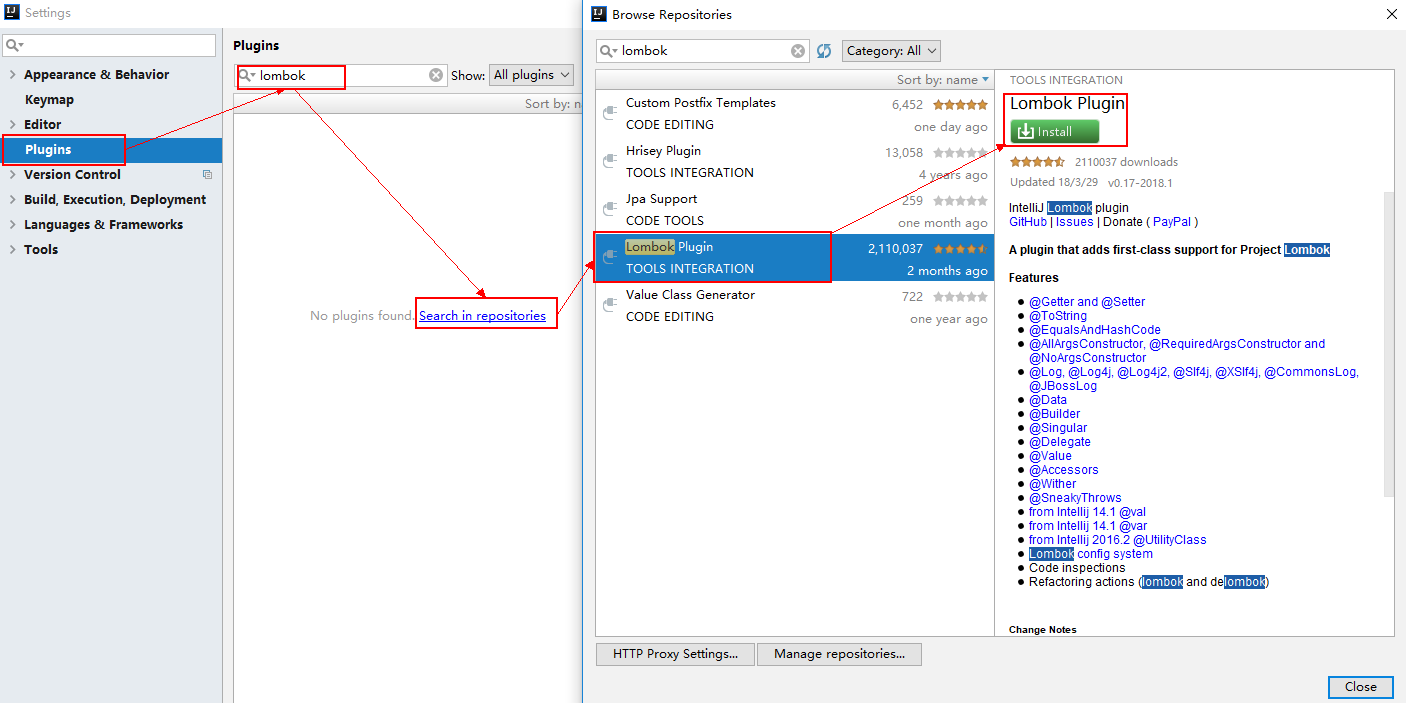Open the Show: All plugins dropdown
The height and width of the screenshot is (703, 1406).
click(x=531, y=75)
